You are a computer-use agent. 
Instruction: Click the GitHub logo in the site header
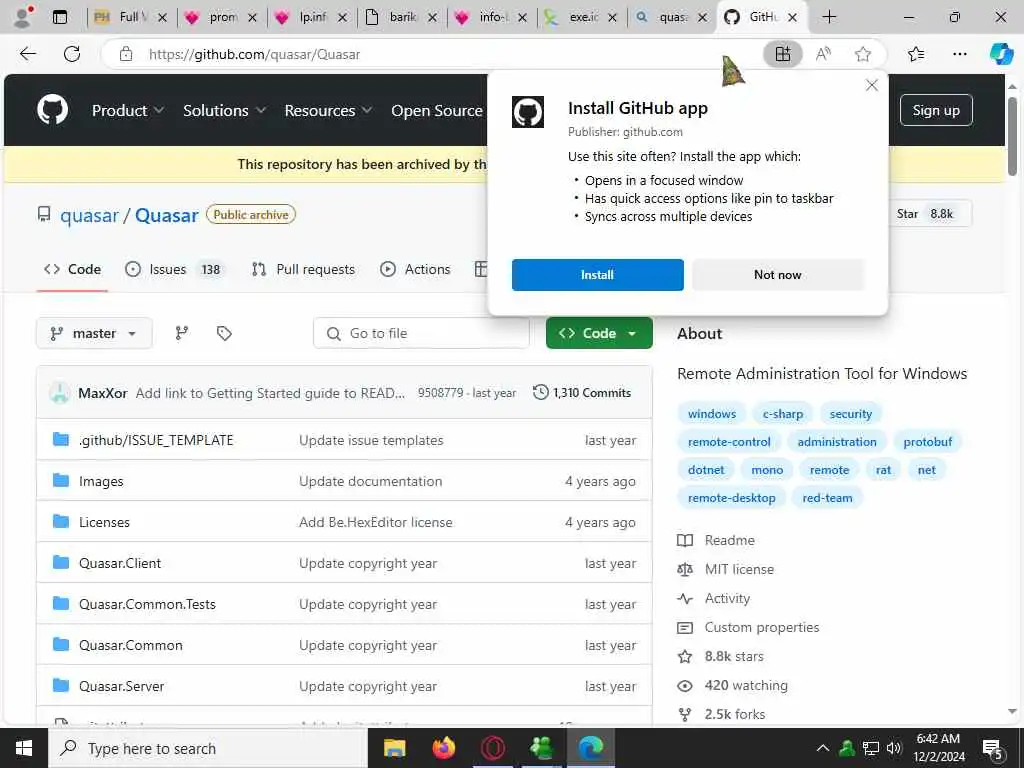point(52,110)
